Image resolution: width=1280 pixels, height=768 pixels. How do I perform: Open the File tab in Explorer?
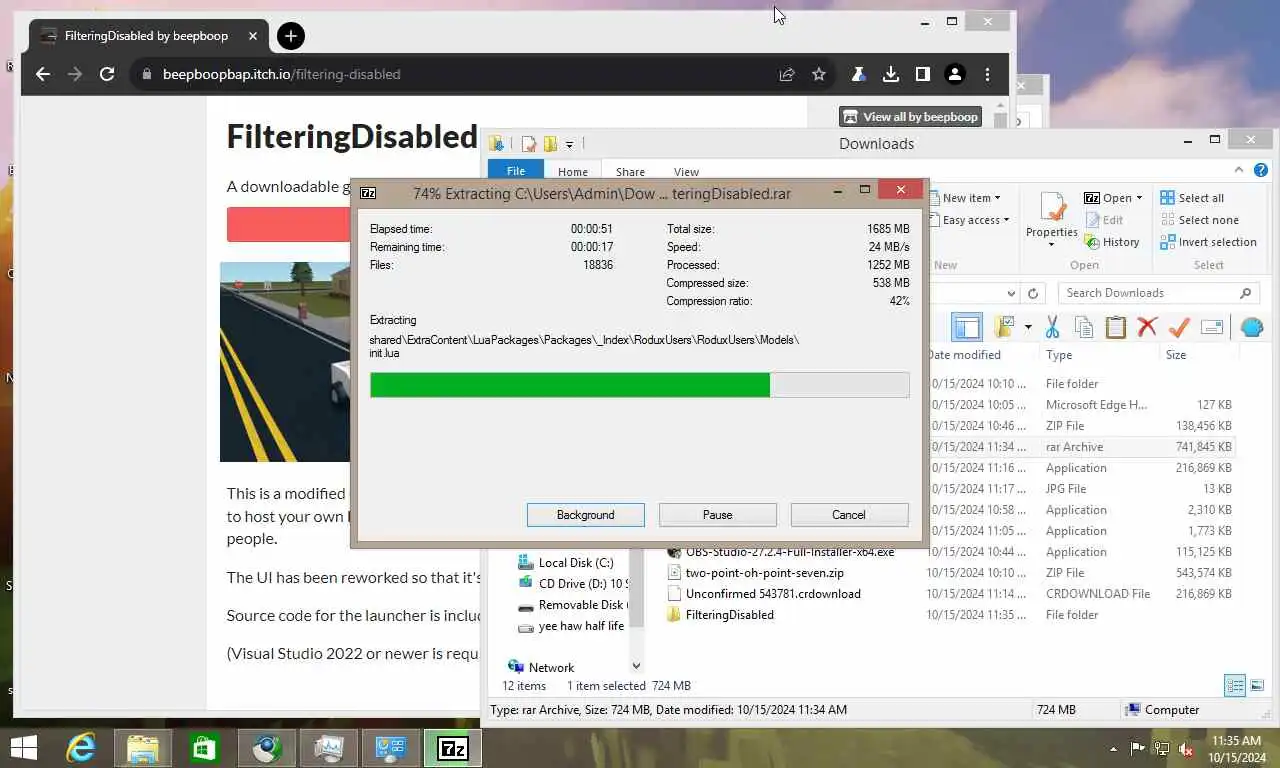click(x=516, y=171)
